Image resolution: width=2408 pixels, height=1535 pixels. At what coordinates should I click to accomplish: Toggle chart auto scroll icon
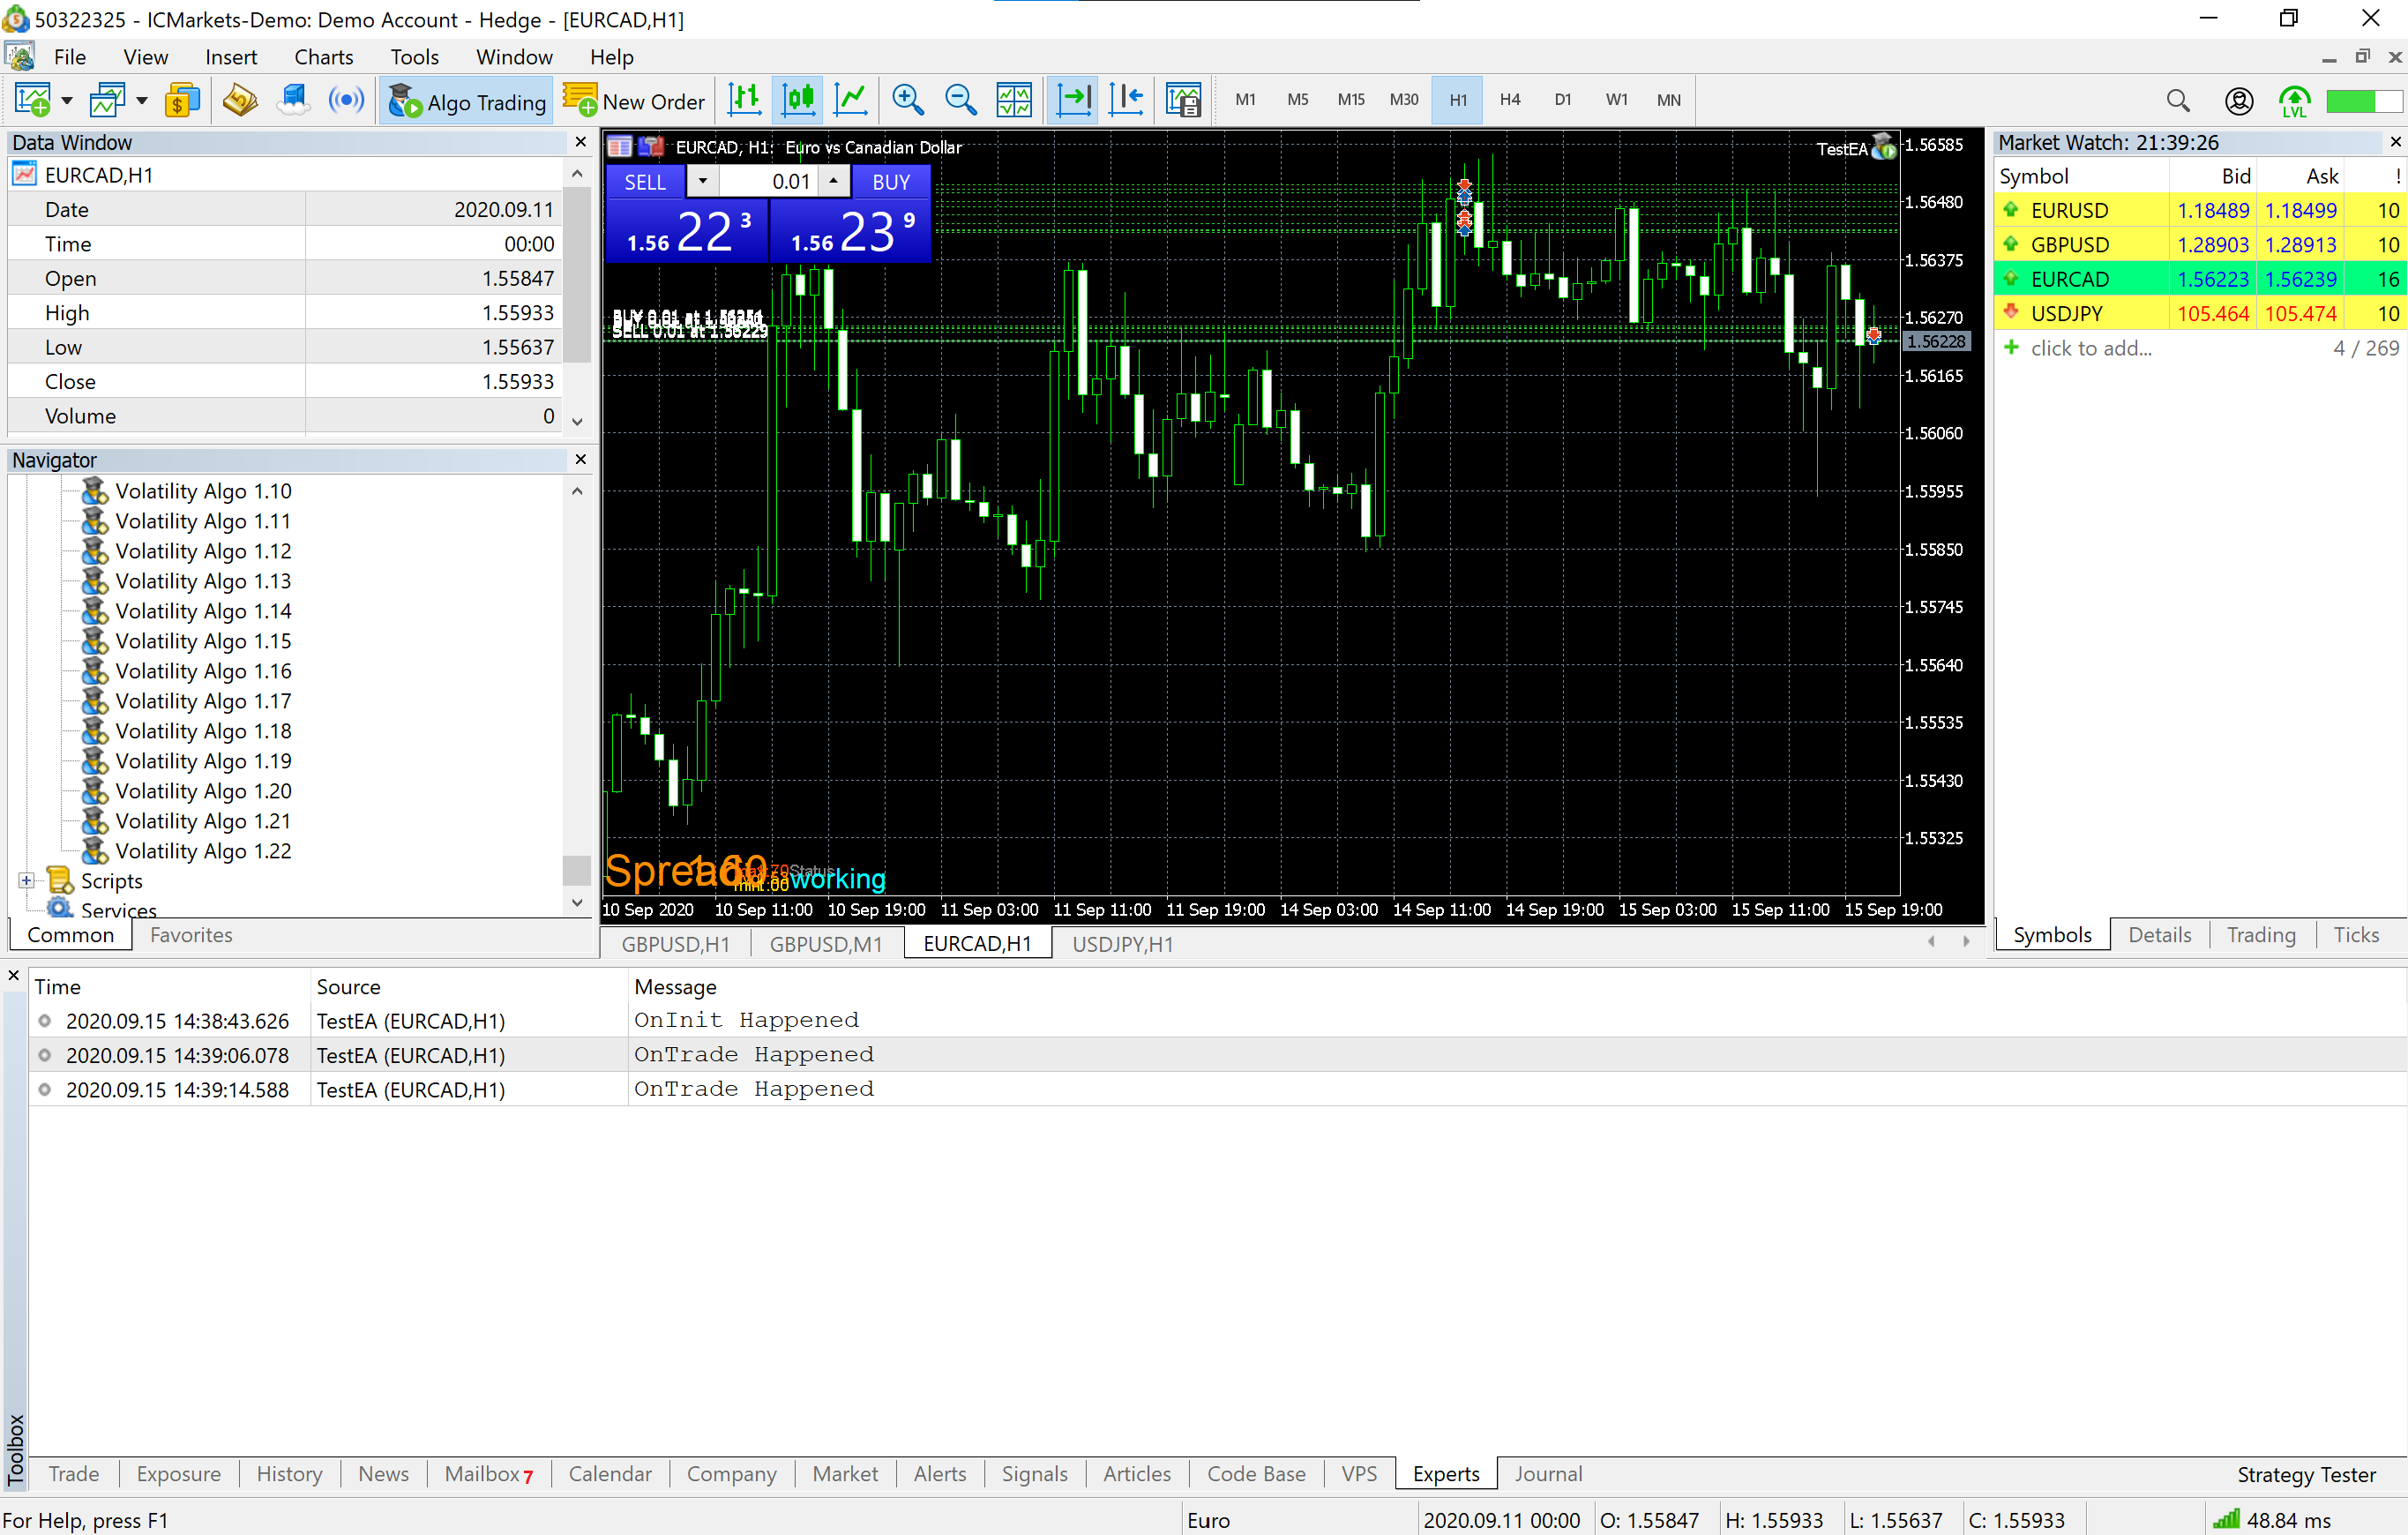coord(1073,100)
